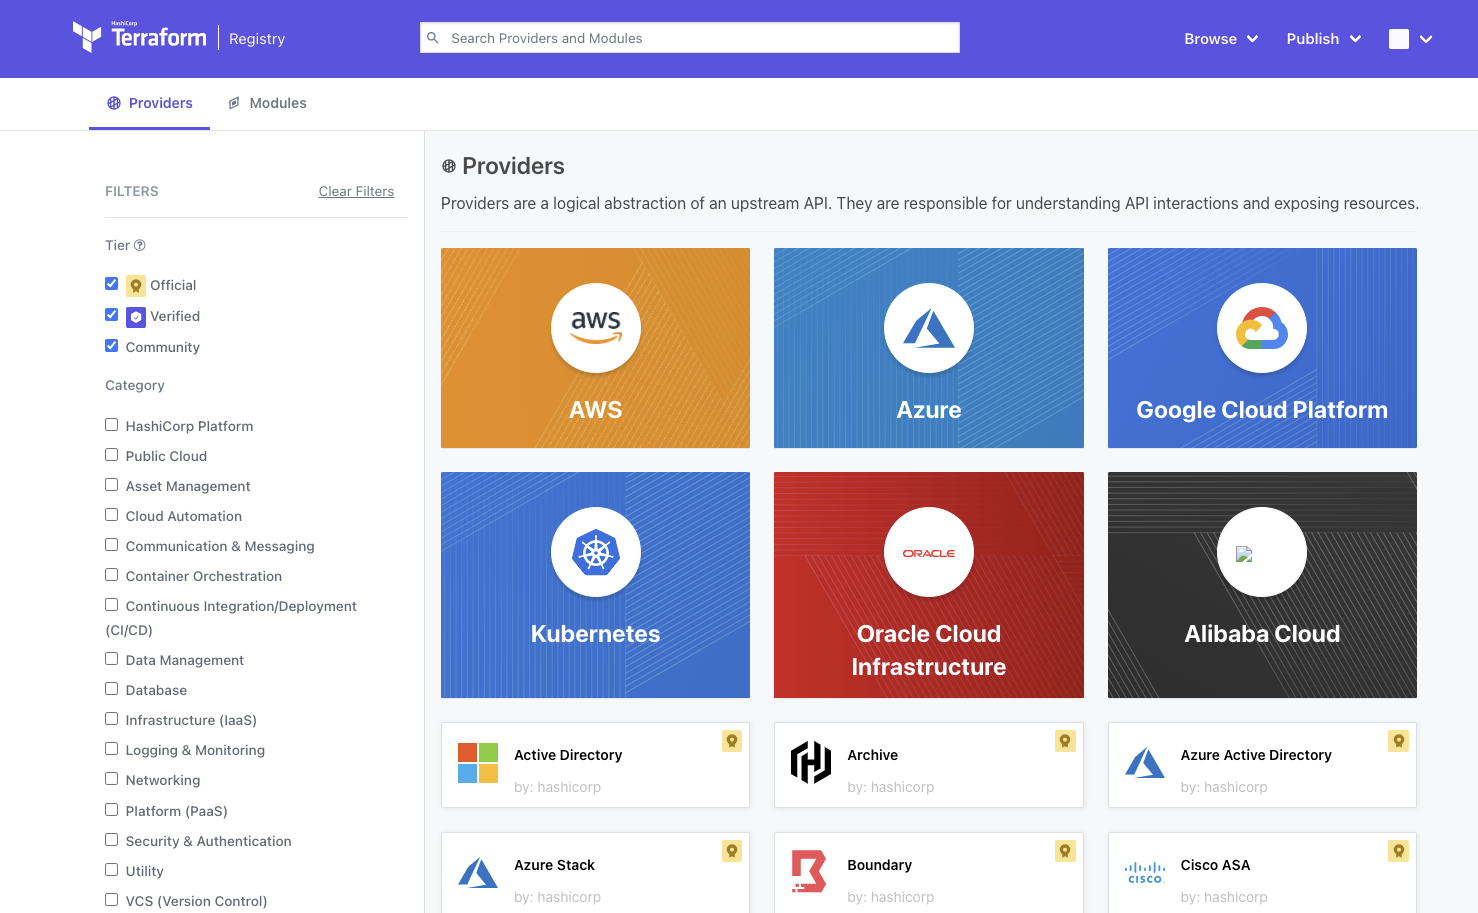The image size is (1478, 913).
Task: Click official badge on Active Directory card
Action: [x=732, y=741]
